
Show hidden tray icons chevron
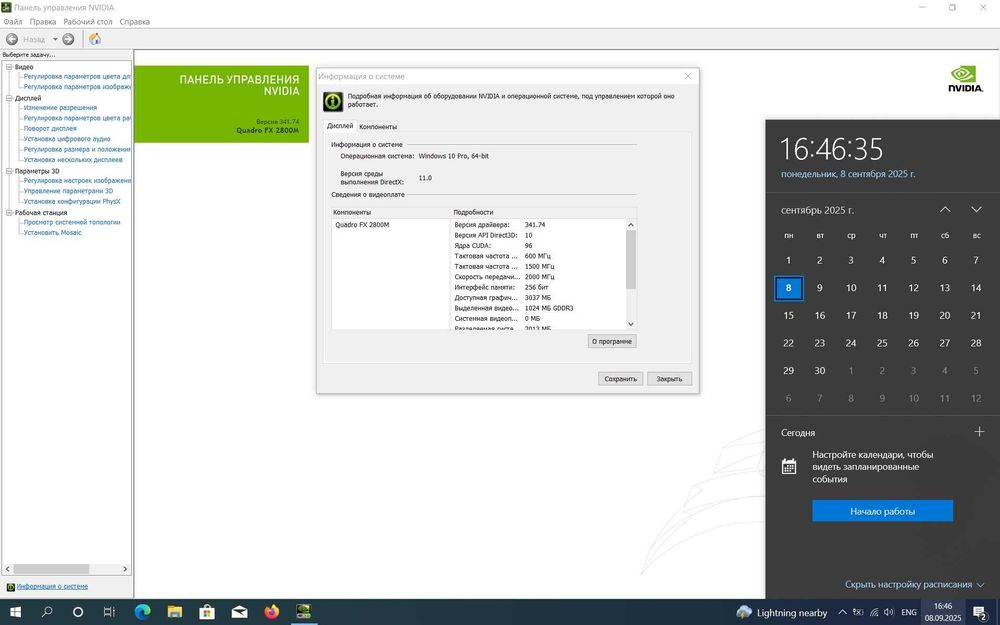click(842, 612)
